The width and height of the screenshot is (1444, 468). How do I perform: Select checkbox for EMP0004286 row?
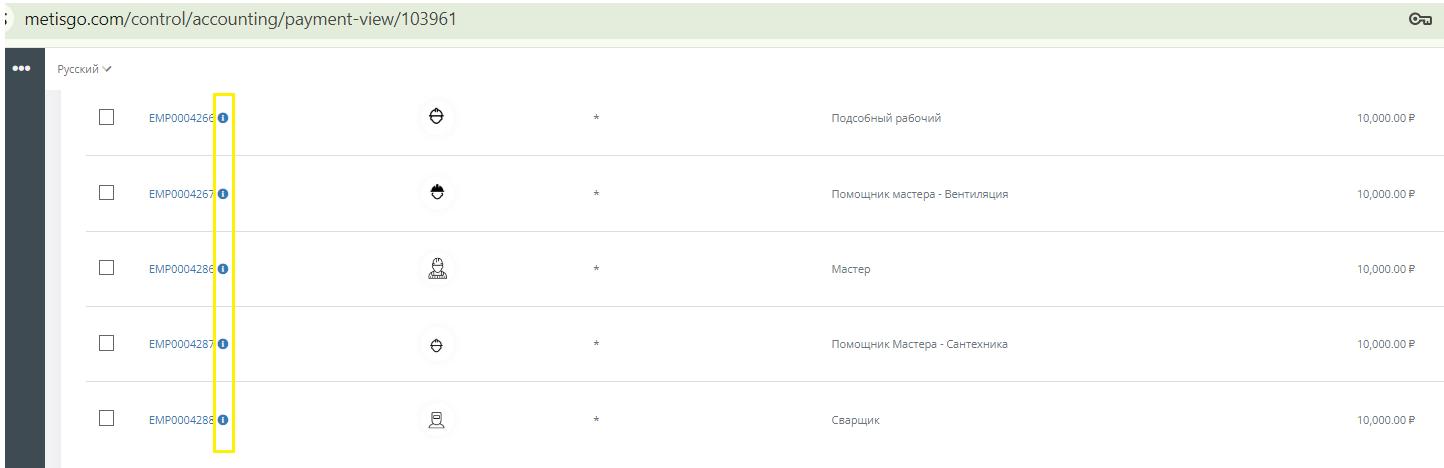106,268
